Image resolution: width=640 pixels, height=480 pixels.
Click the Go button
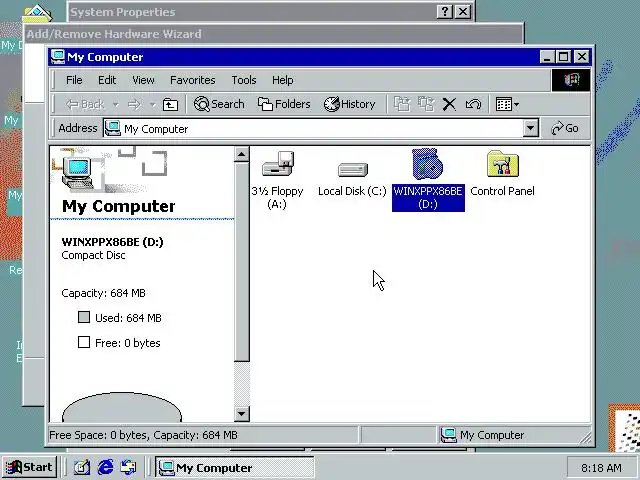point(565,129)
